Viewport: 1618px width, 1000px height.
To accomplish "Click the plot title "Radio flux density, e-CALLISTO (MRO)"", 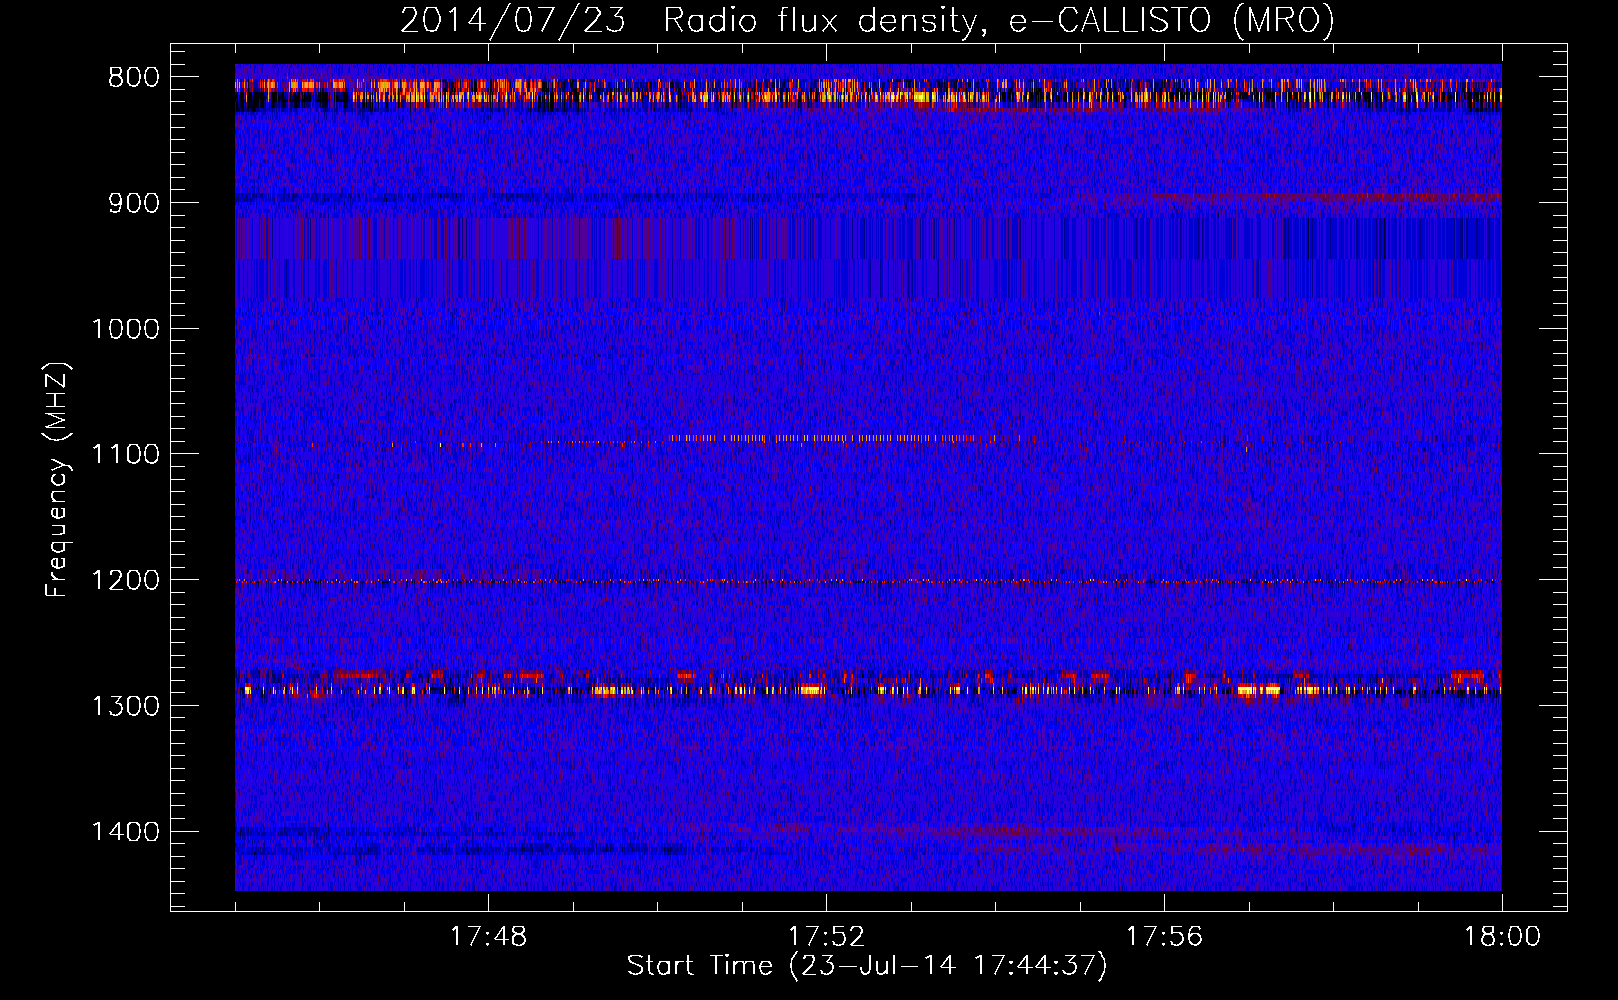I will pos(999,20).
